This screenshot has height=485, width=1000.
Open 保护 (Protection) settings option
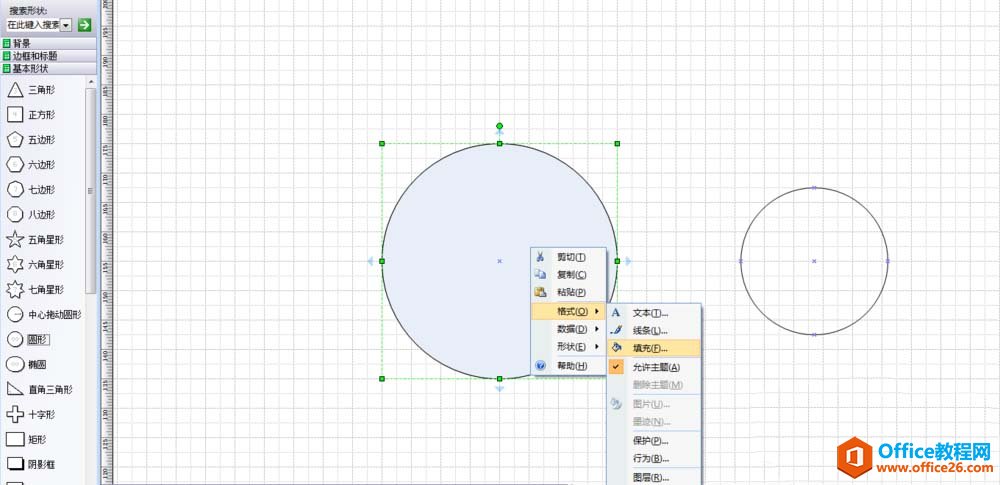[650, 441]
